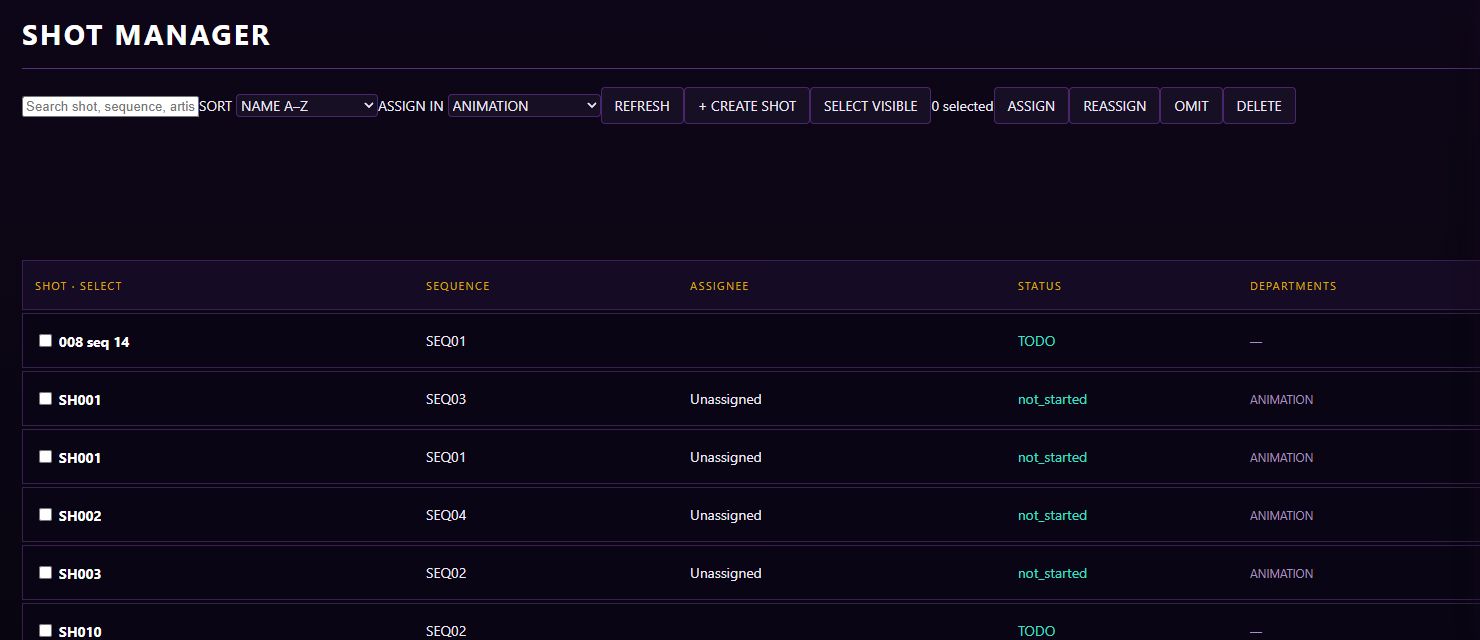Click the TODO status in SH010 row
Viewport: 1480px width, 640px height.
tap(1036, 631)
